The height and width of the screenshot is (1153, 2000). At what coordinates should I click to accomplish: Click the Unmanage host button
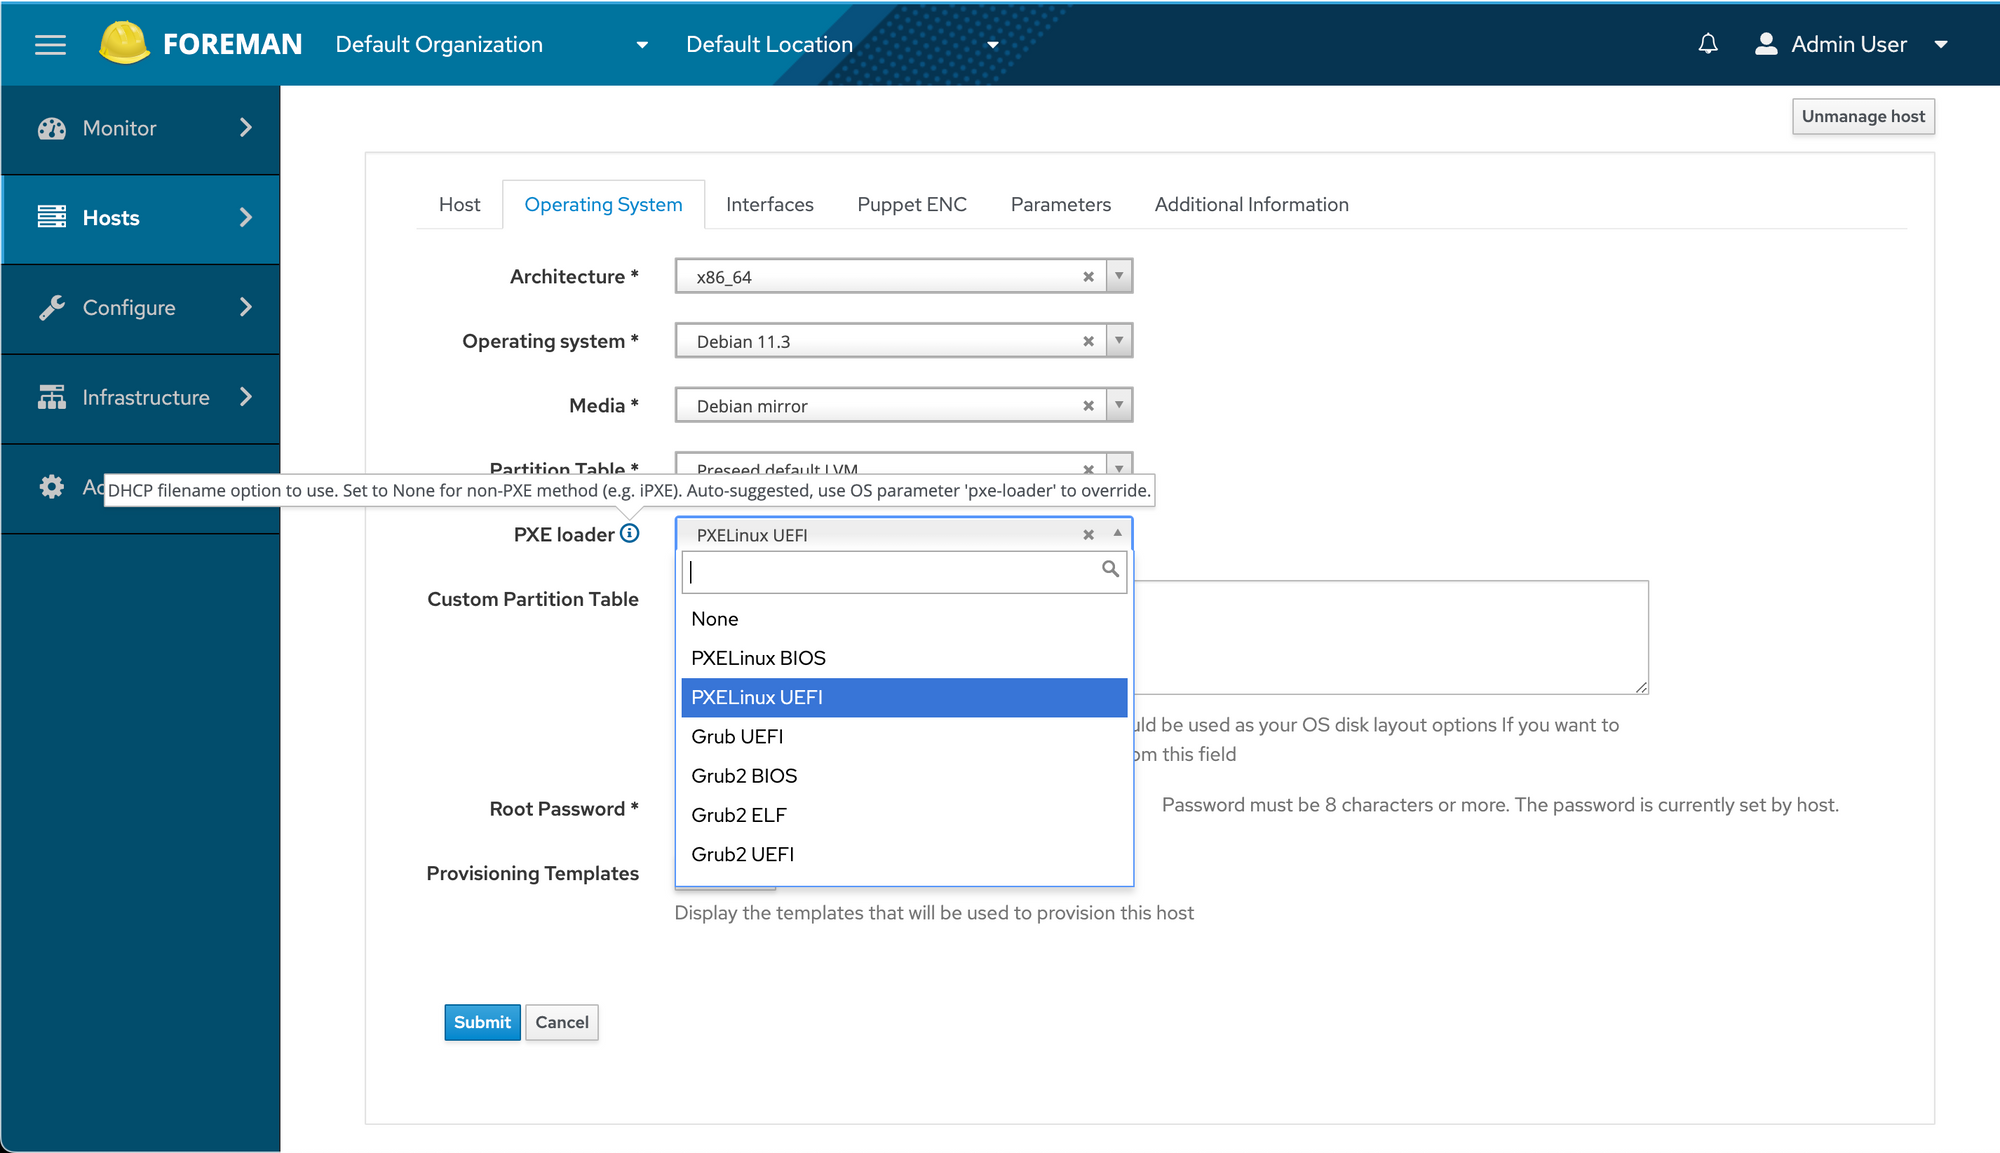pos(1862,117)
